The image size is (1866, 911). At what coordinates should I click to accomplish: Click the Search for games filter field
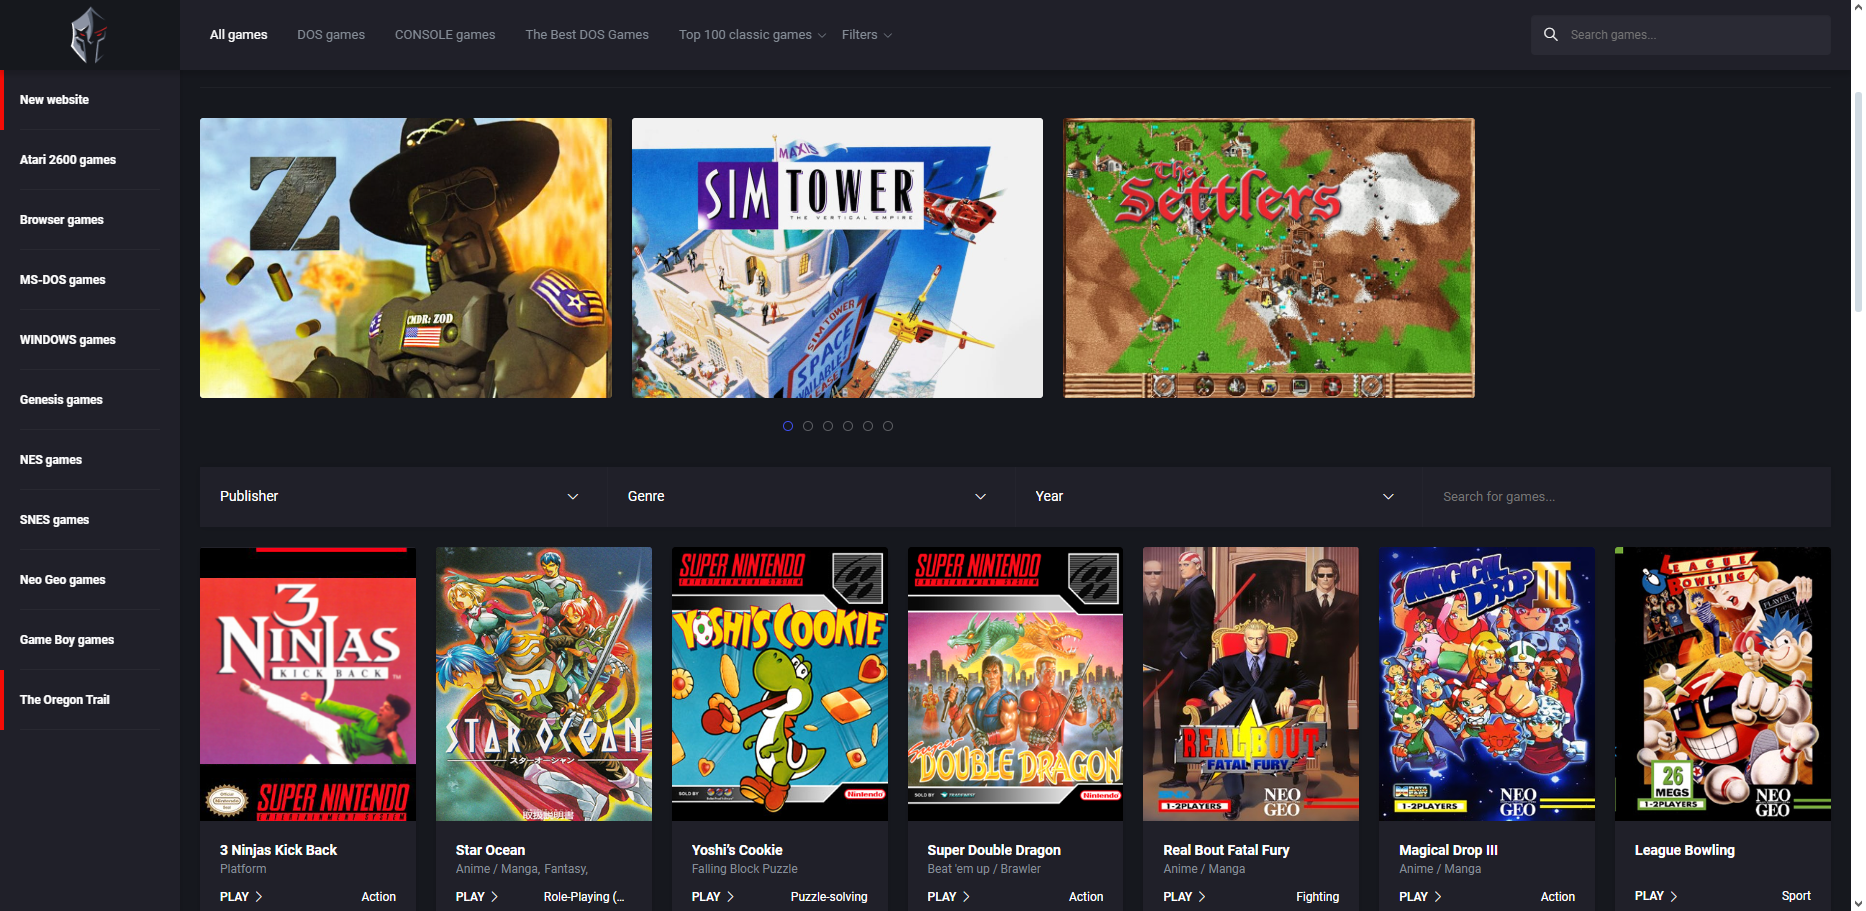1626,496
